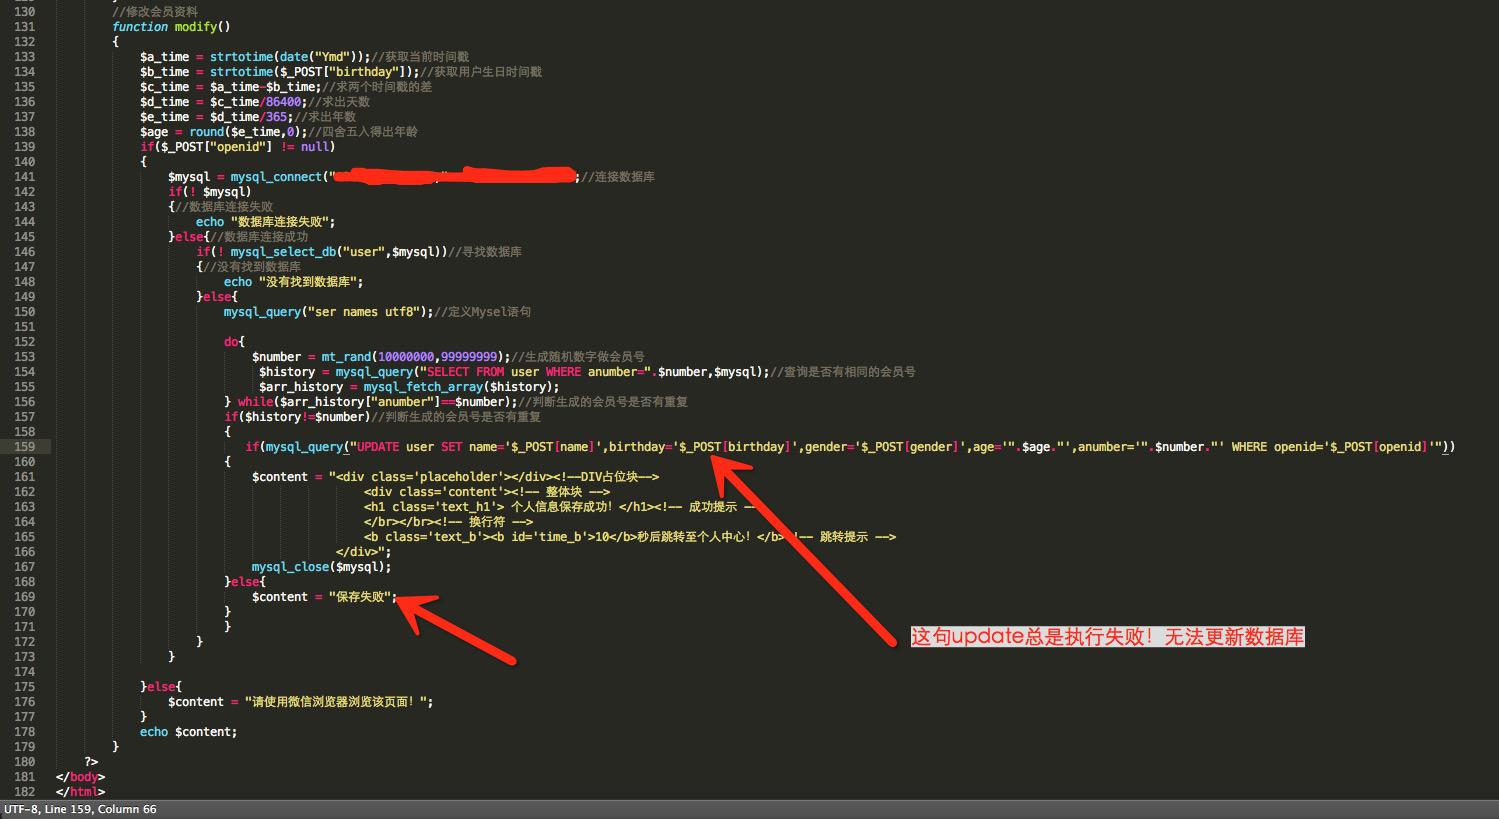Click the comment "//四舍五入得出年龄"
Screen dimensions: 1499x819
(363, 132)
